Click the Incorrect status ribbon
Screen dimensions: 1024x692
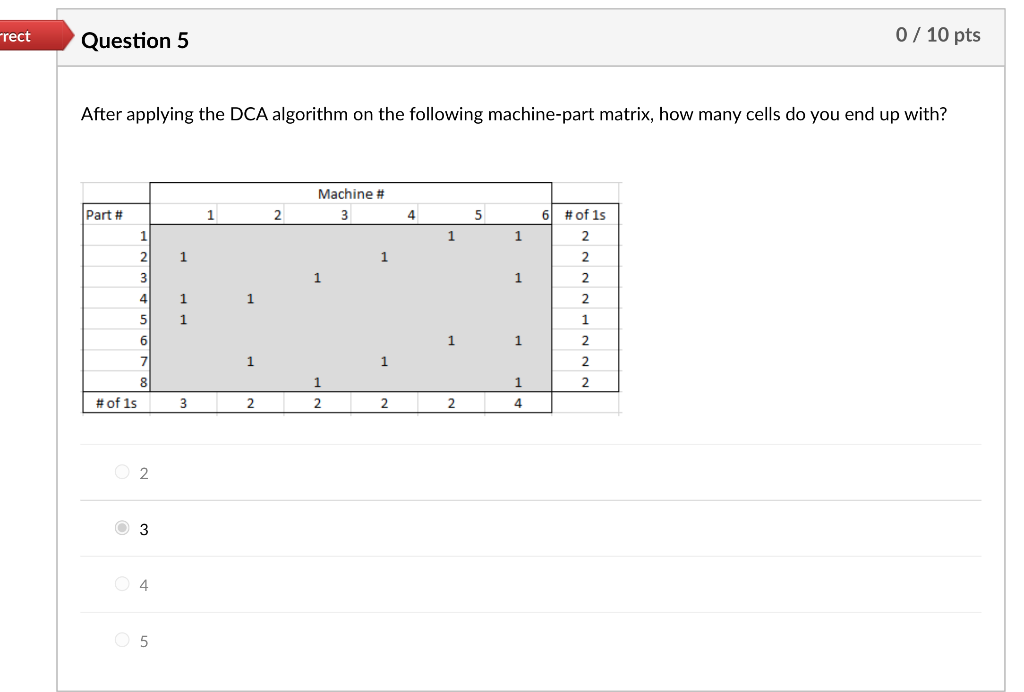pos(25,36)
